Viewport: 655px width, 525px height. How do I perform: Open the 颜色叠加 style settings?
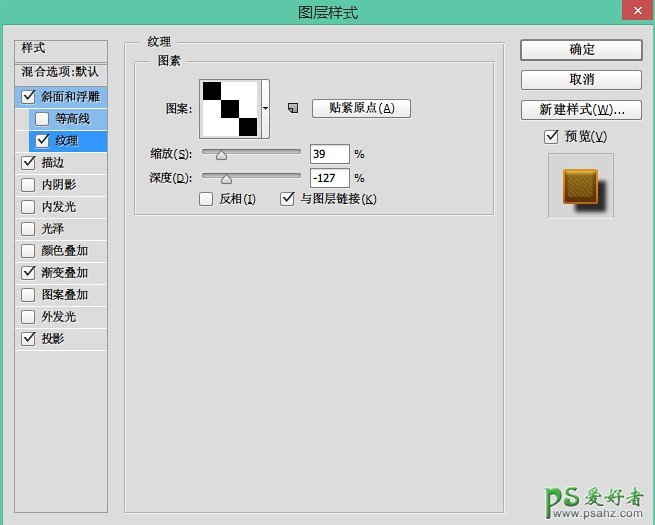click(65, 251)
